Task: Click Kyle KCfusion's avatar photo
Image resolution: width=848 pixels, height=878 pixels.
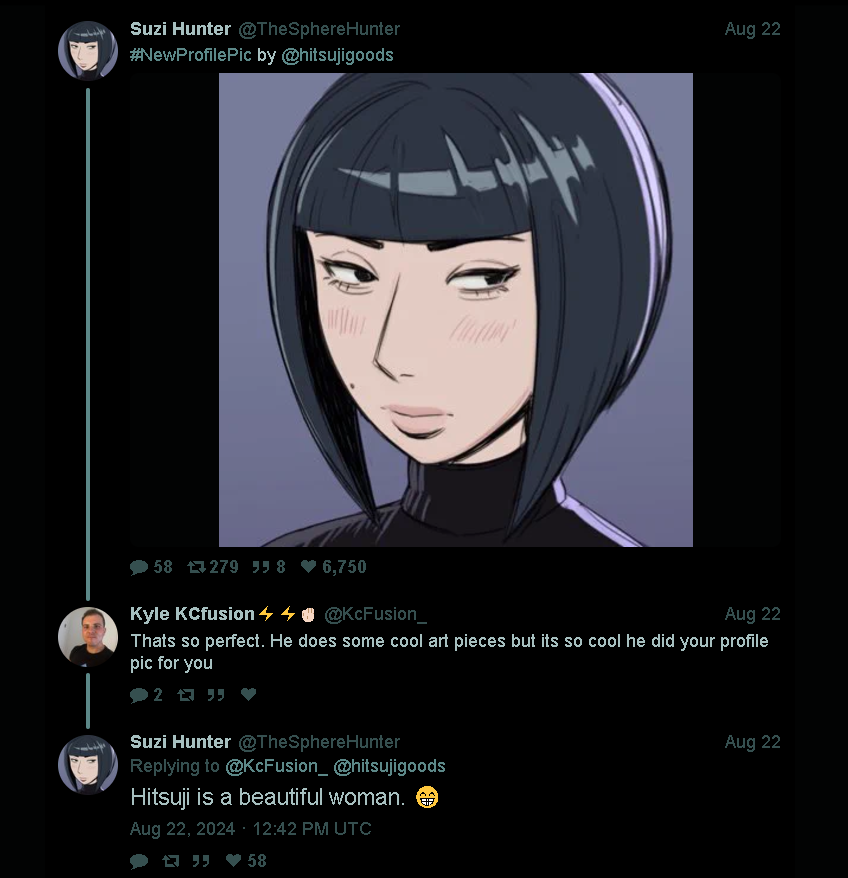Action: (88, 637)
